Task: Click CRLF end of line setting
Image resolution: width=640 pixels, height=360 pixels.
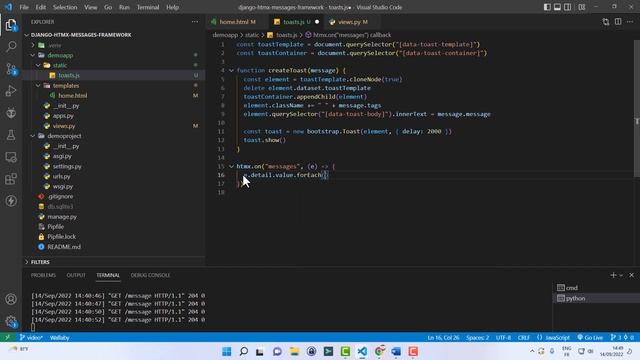Action: [x=524, y=338]
